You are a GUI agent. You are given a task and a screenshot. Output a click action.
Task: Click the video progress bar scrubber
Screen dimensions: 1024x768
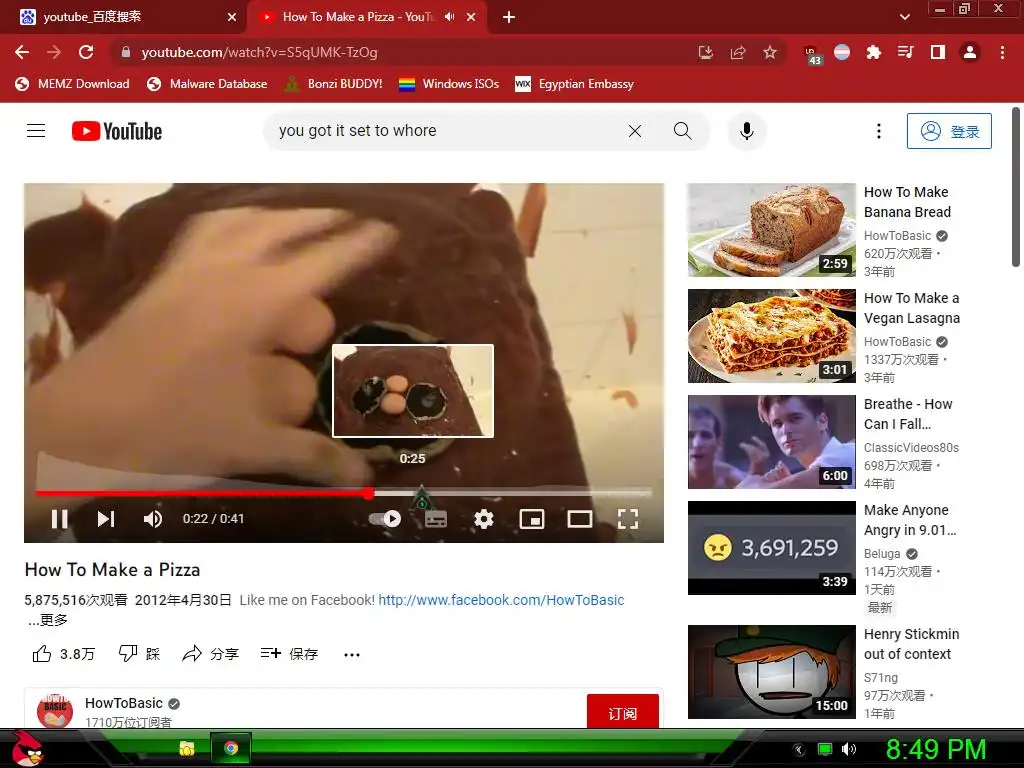click(369, 493)
